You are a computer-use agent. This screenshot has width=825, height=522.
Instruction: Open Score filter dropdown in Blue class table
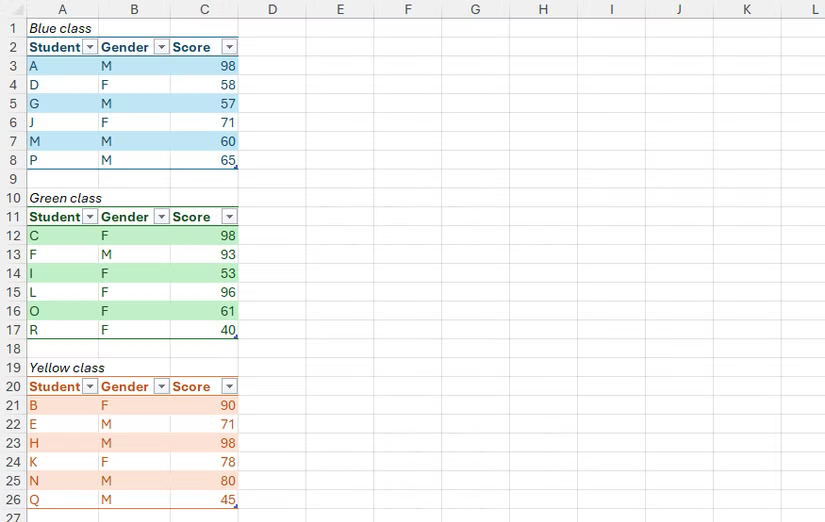(x=229, y=47)
